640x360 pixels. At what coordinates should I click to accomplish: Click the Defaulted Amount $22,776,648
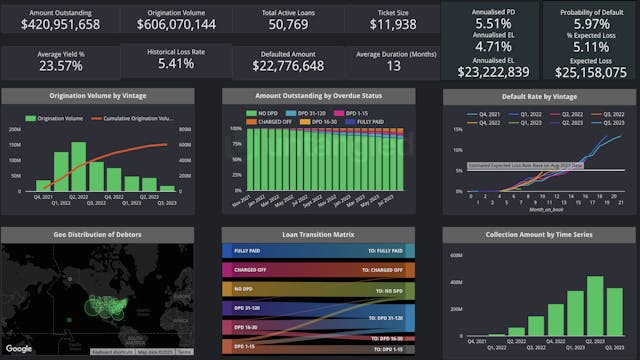click(x=288, y=66)
